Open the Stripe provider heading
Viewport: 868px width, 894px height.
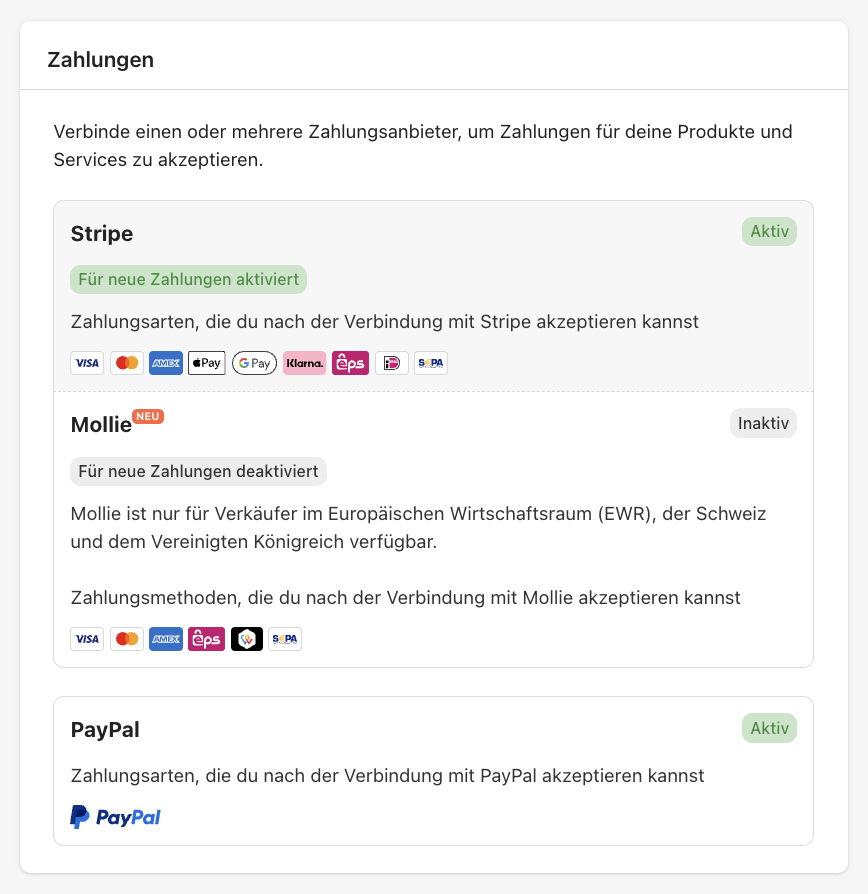pyautogui.click(x=101, y=233)
